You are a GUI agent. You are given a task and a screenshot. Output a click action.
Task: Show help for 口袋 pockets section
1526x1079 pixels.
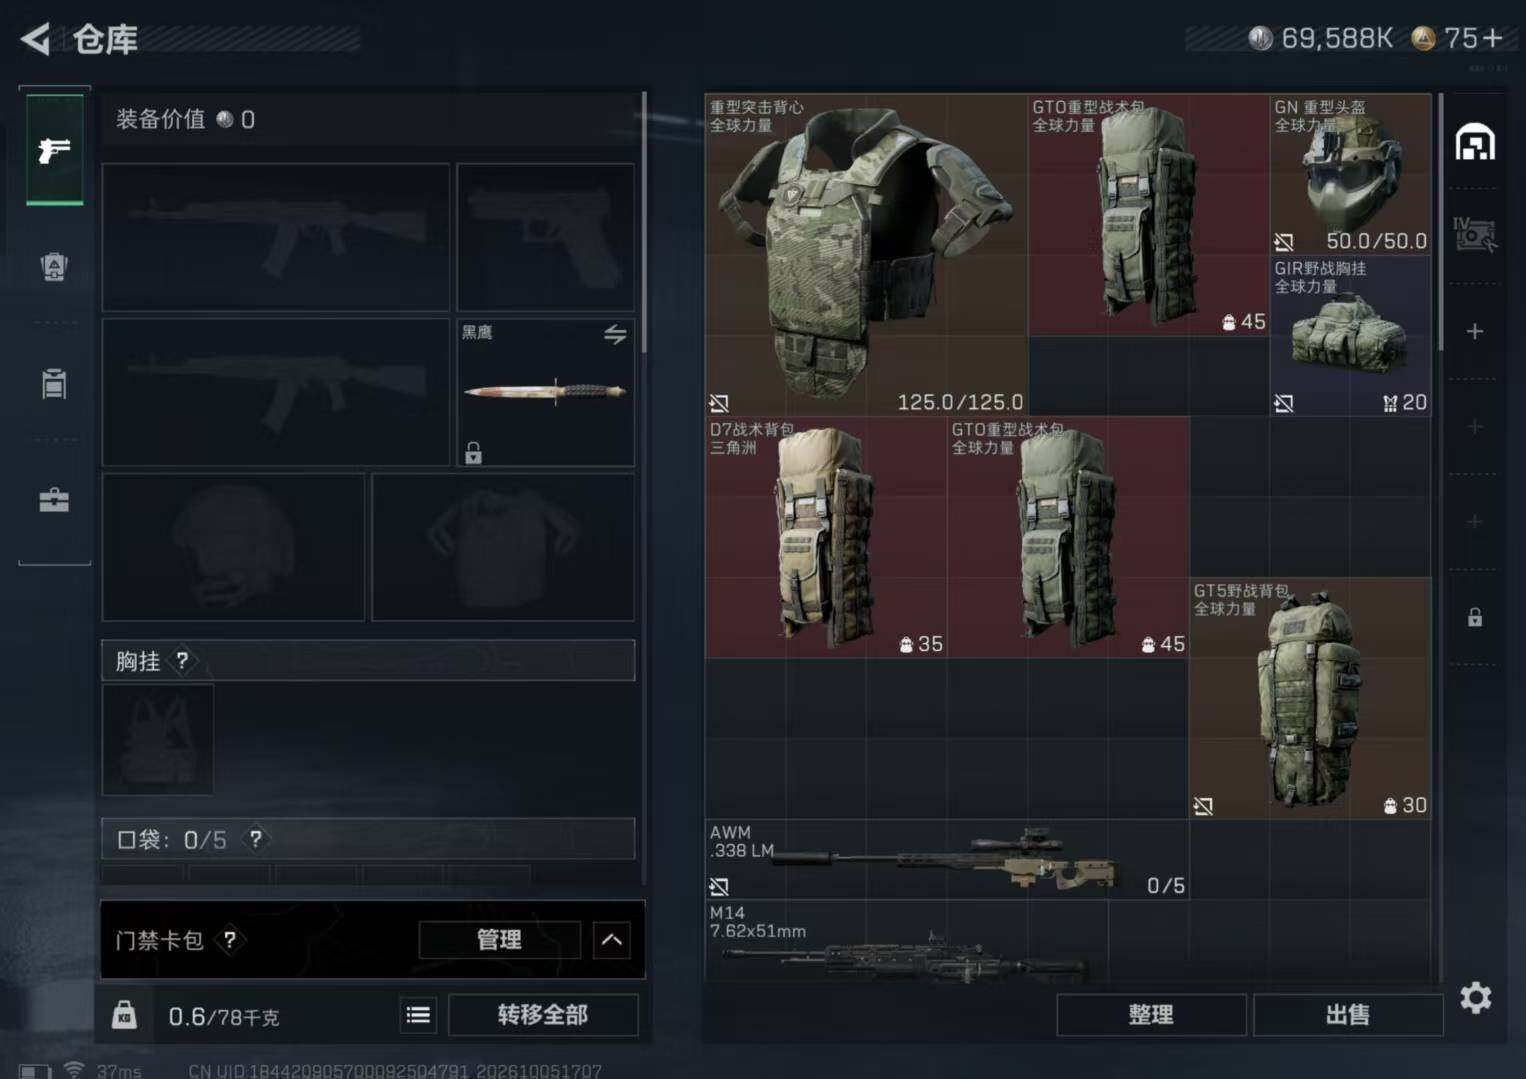pos(256,839)
